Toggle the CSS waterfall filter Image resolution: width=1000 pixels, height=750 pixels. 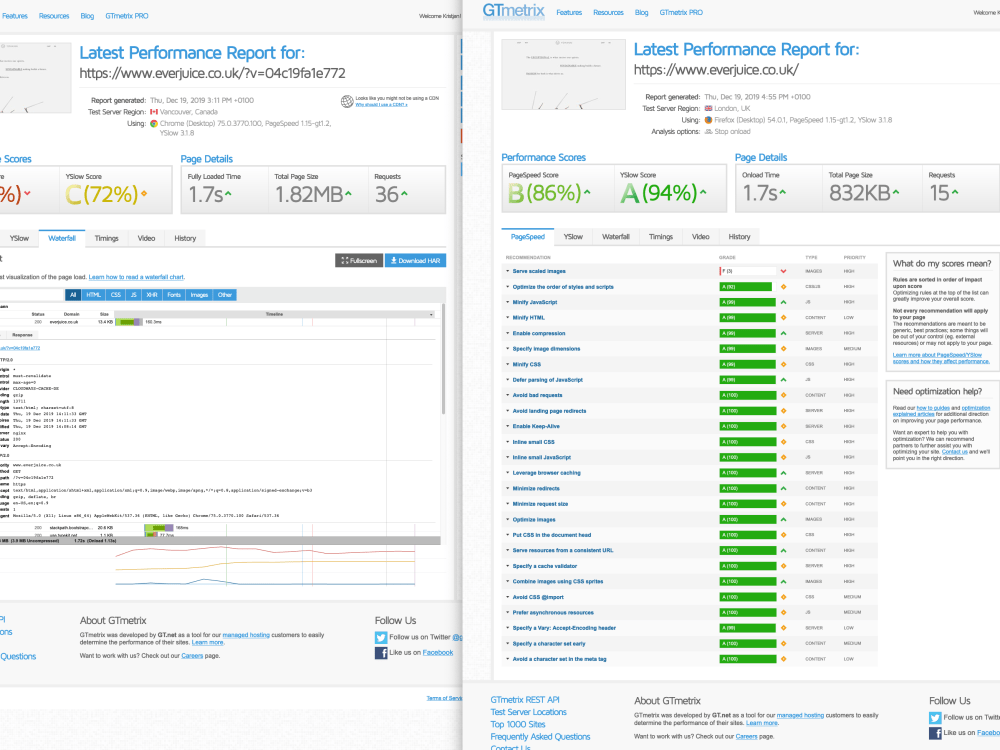coord(115,295)
